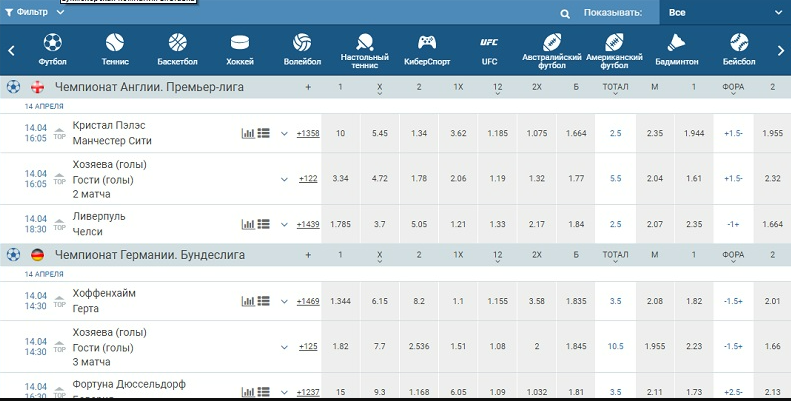The image size is (791, 401).
Task: Toggle TOP marker for Кристал Пэлэс match
Action: [60, 134]
